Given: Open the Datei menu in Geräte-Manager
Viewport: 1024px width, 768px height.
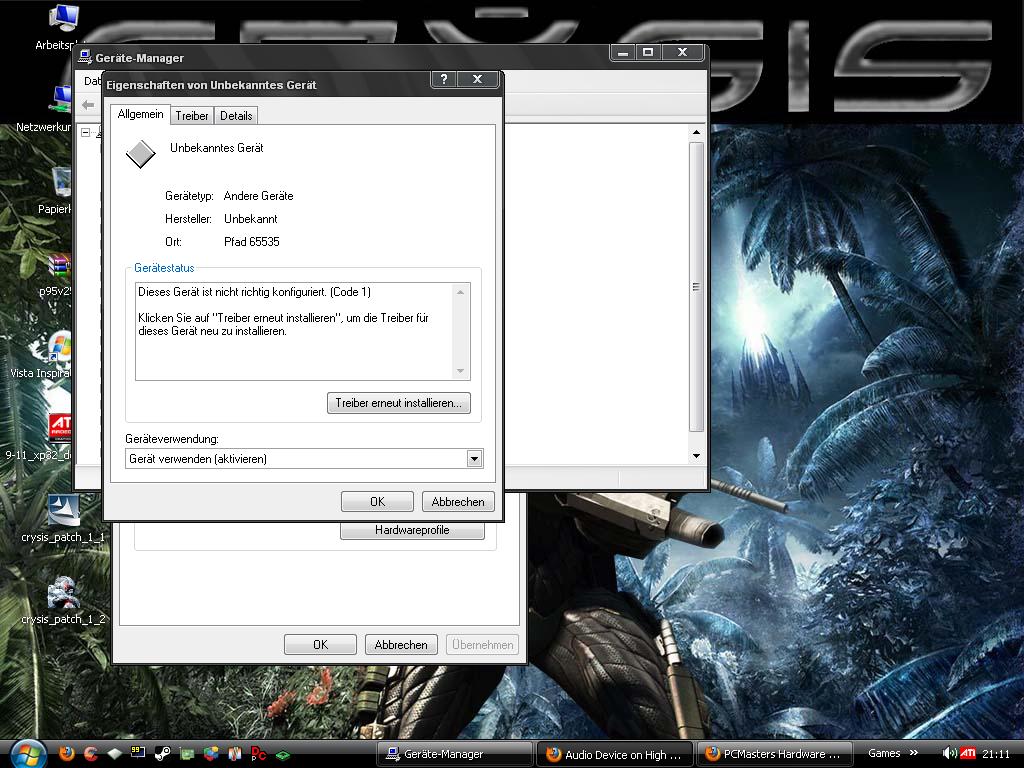Looking at the screenshot, I should coord(92,81).
